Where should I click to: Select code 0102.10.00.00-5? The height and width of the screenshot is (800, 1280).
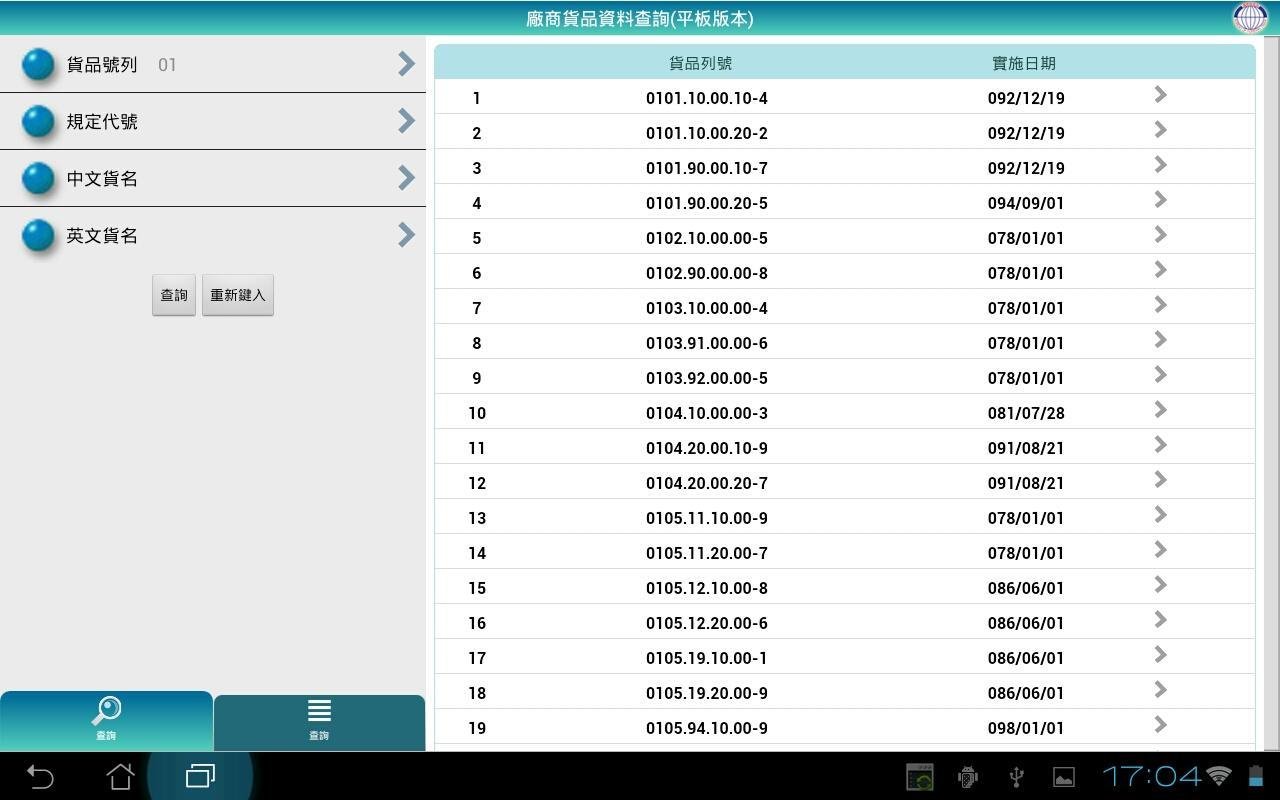click(706, 238)
